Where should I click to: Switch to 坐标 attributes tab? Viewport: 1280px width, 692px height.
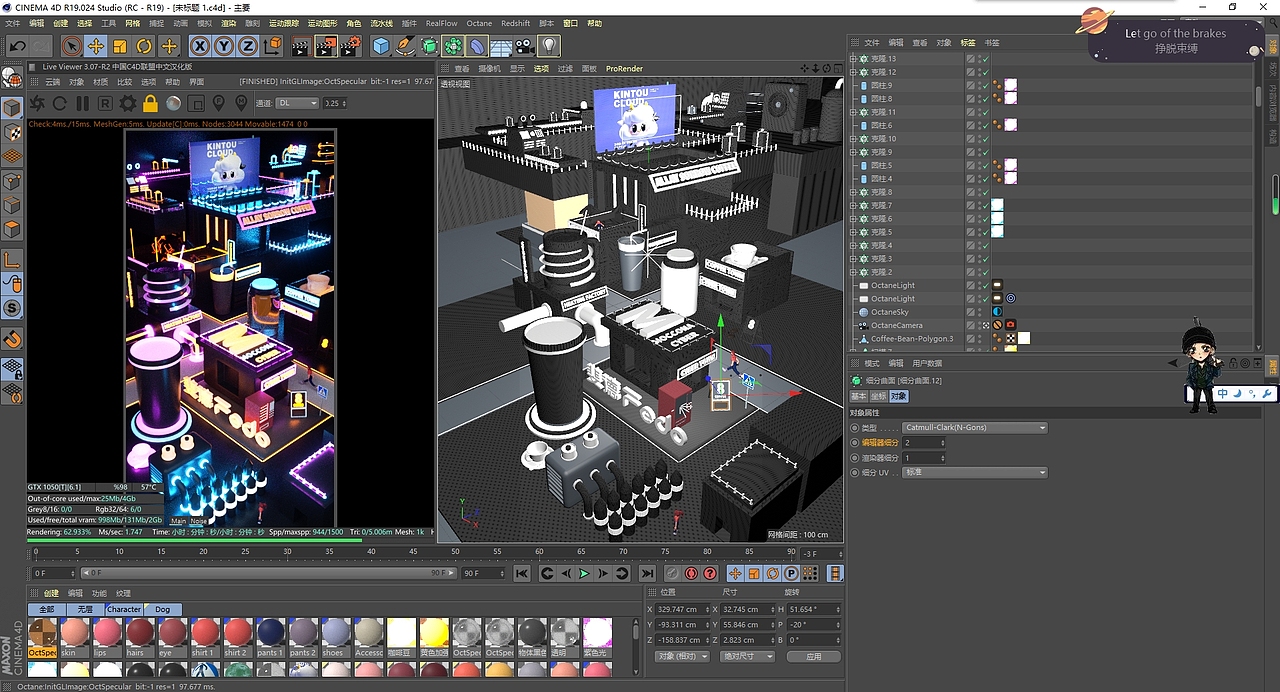click(878, 397)
